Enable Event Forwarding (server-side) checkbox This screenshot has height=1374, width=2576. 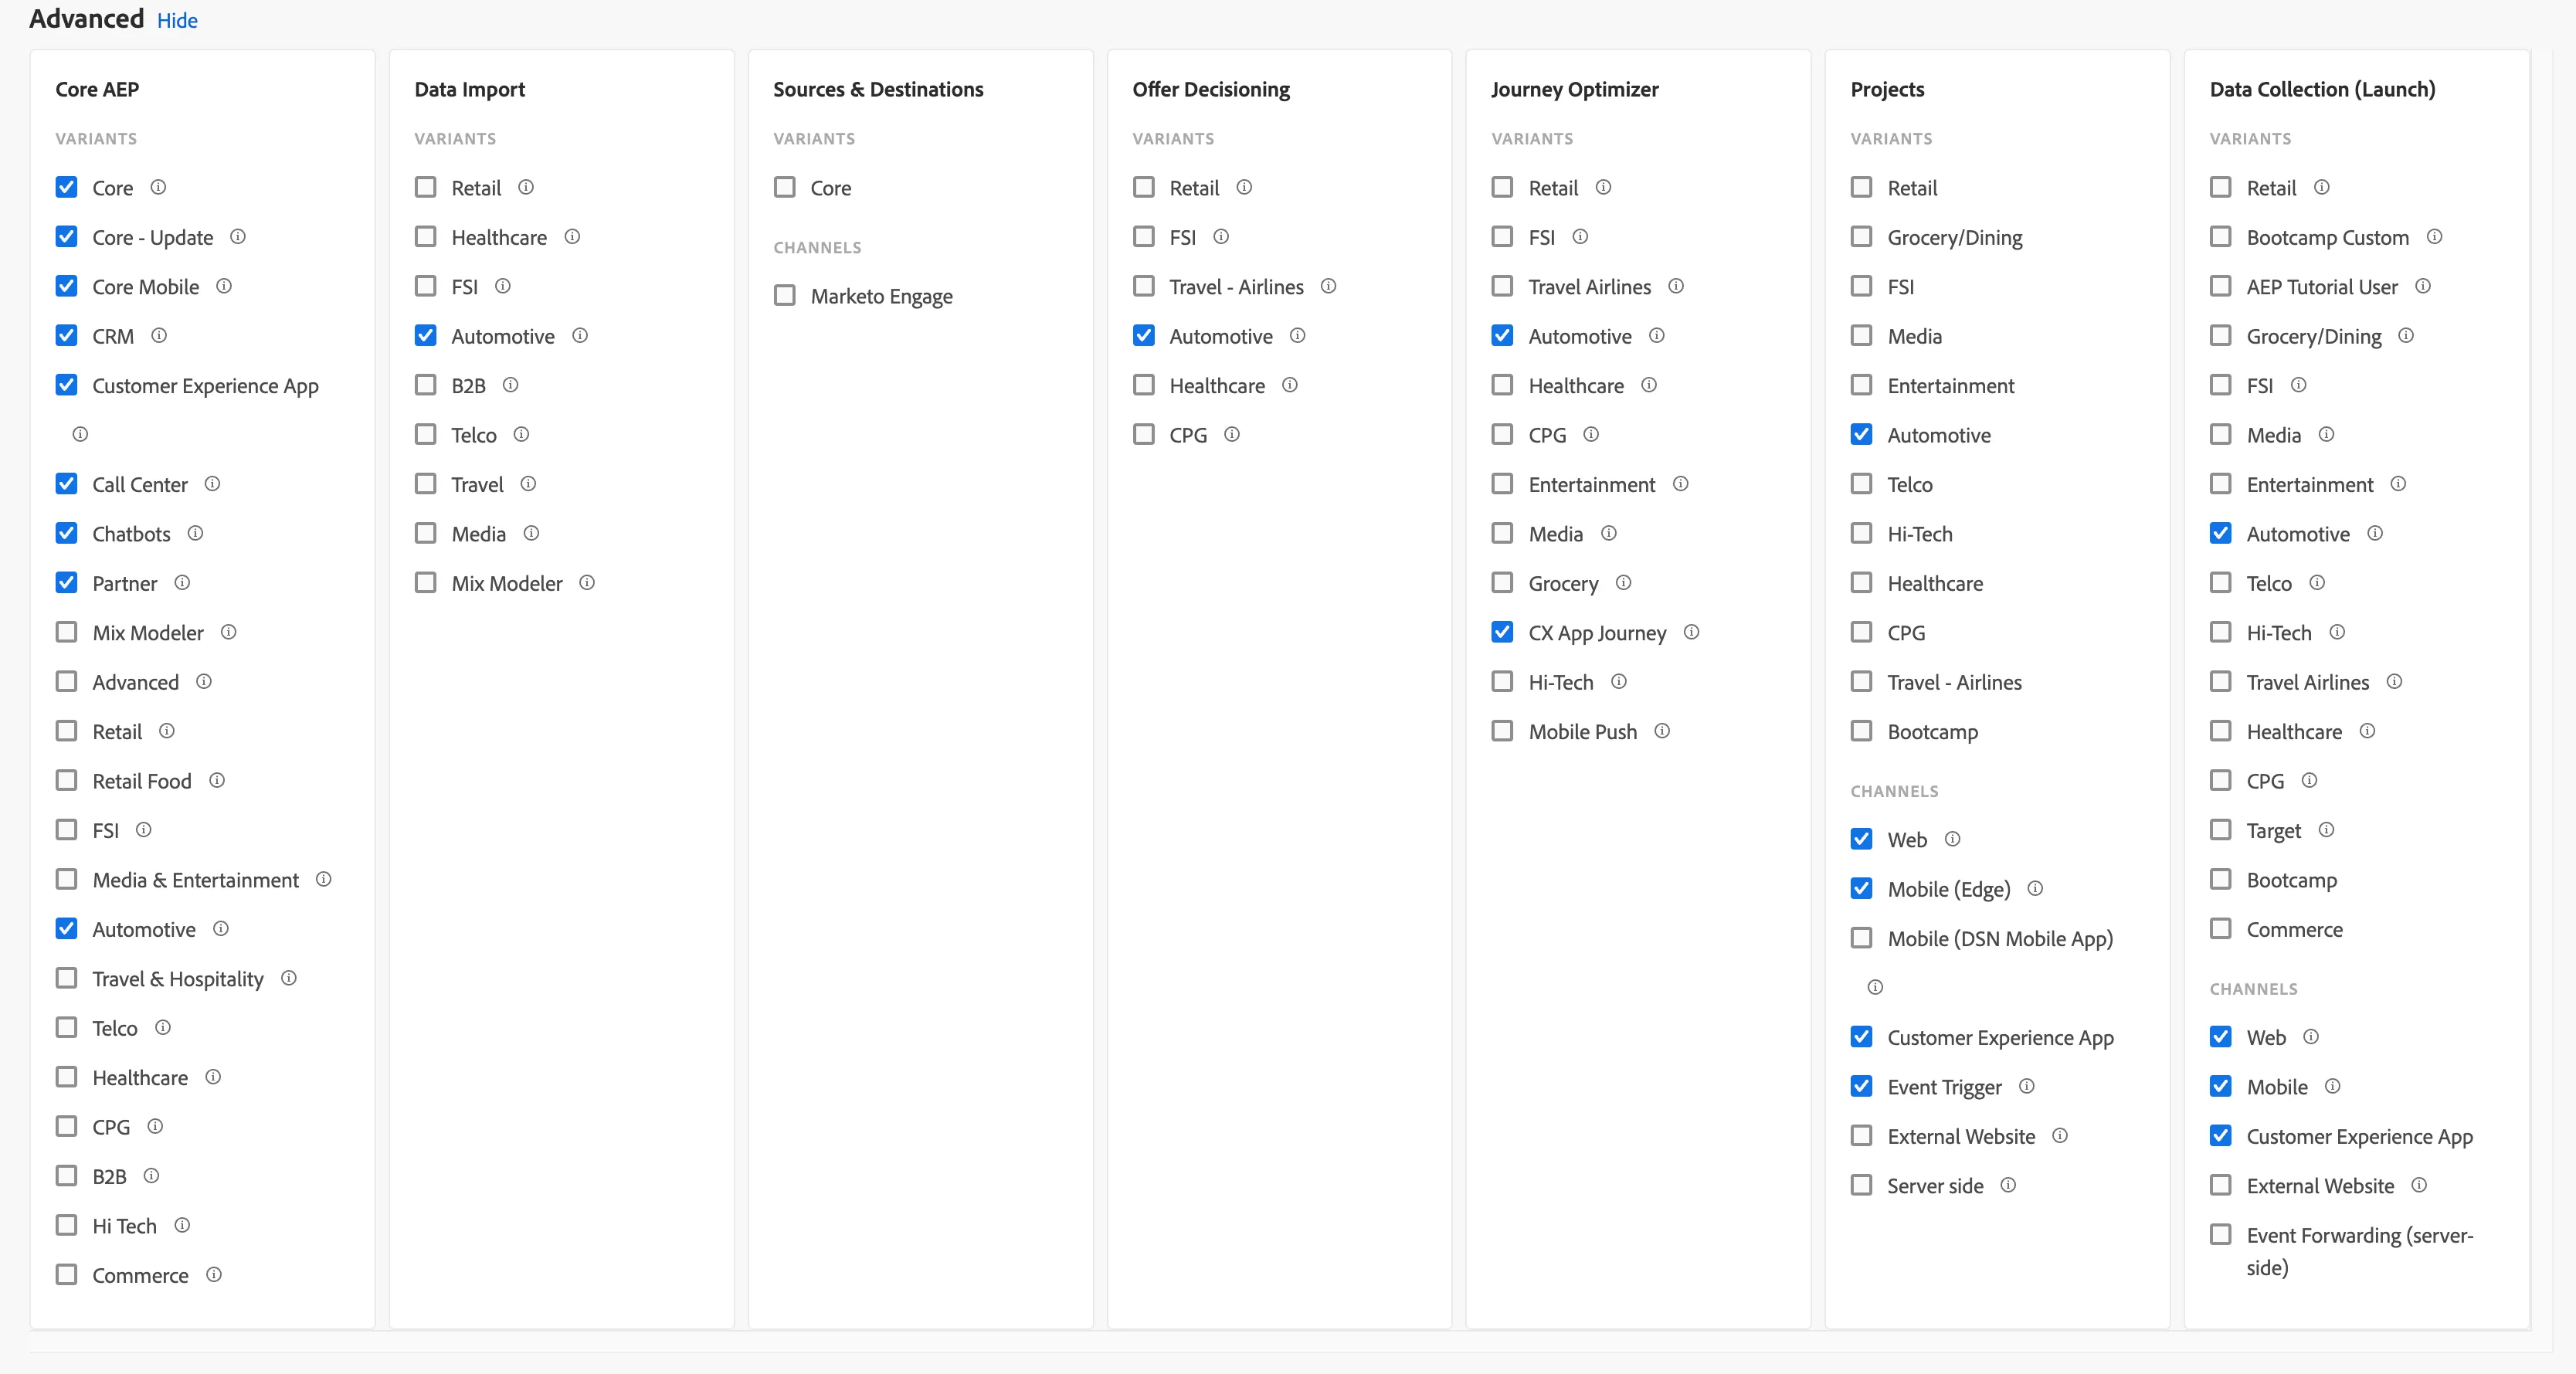[2220, 1235]
